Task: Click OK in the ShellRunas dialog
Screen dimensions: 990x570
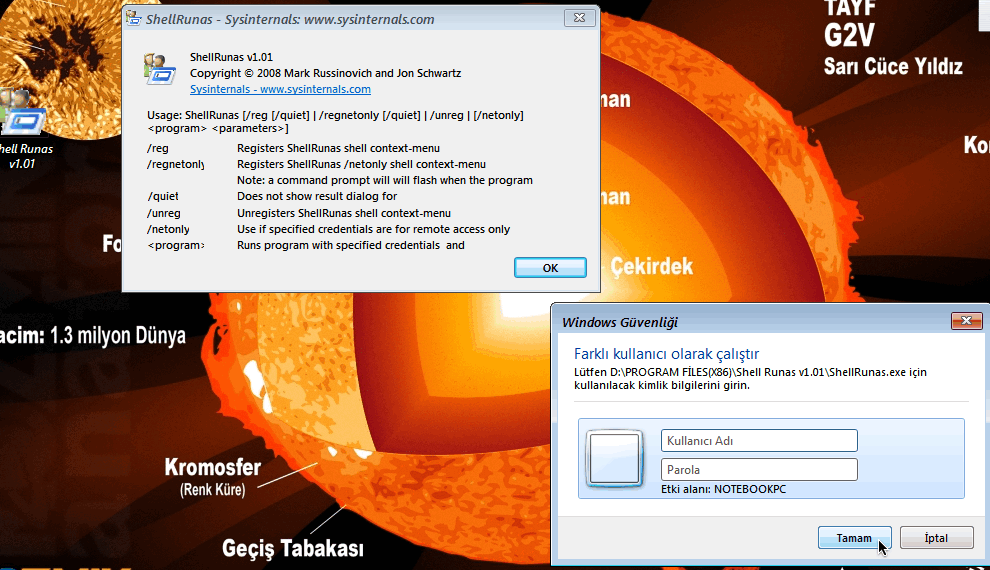Action: [x=550, y=268]
